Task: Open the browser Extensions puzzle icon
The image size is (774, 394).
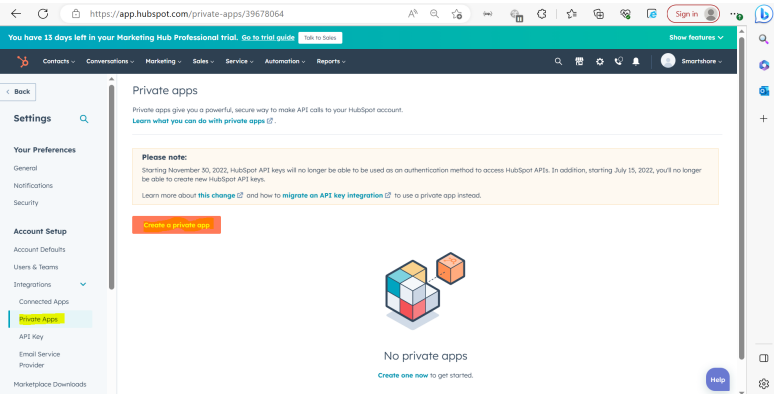Action: (542, 14)
